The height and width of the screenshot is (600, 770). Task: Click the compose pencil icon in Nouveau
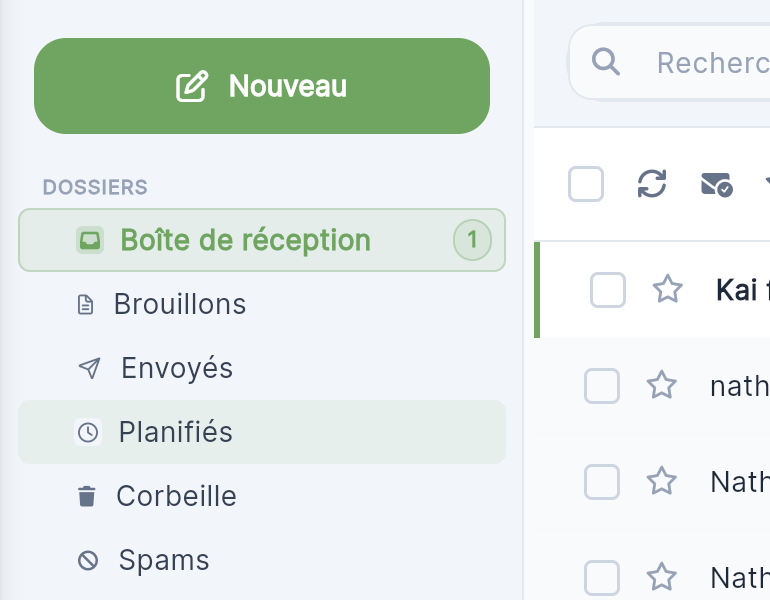(x=192, y=86)
